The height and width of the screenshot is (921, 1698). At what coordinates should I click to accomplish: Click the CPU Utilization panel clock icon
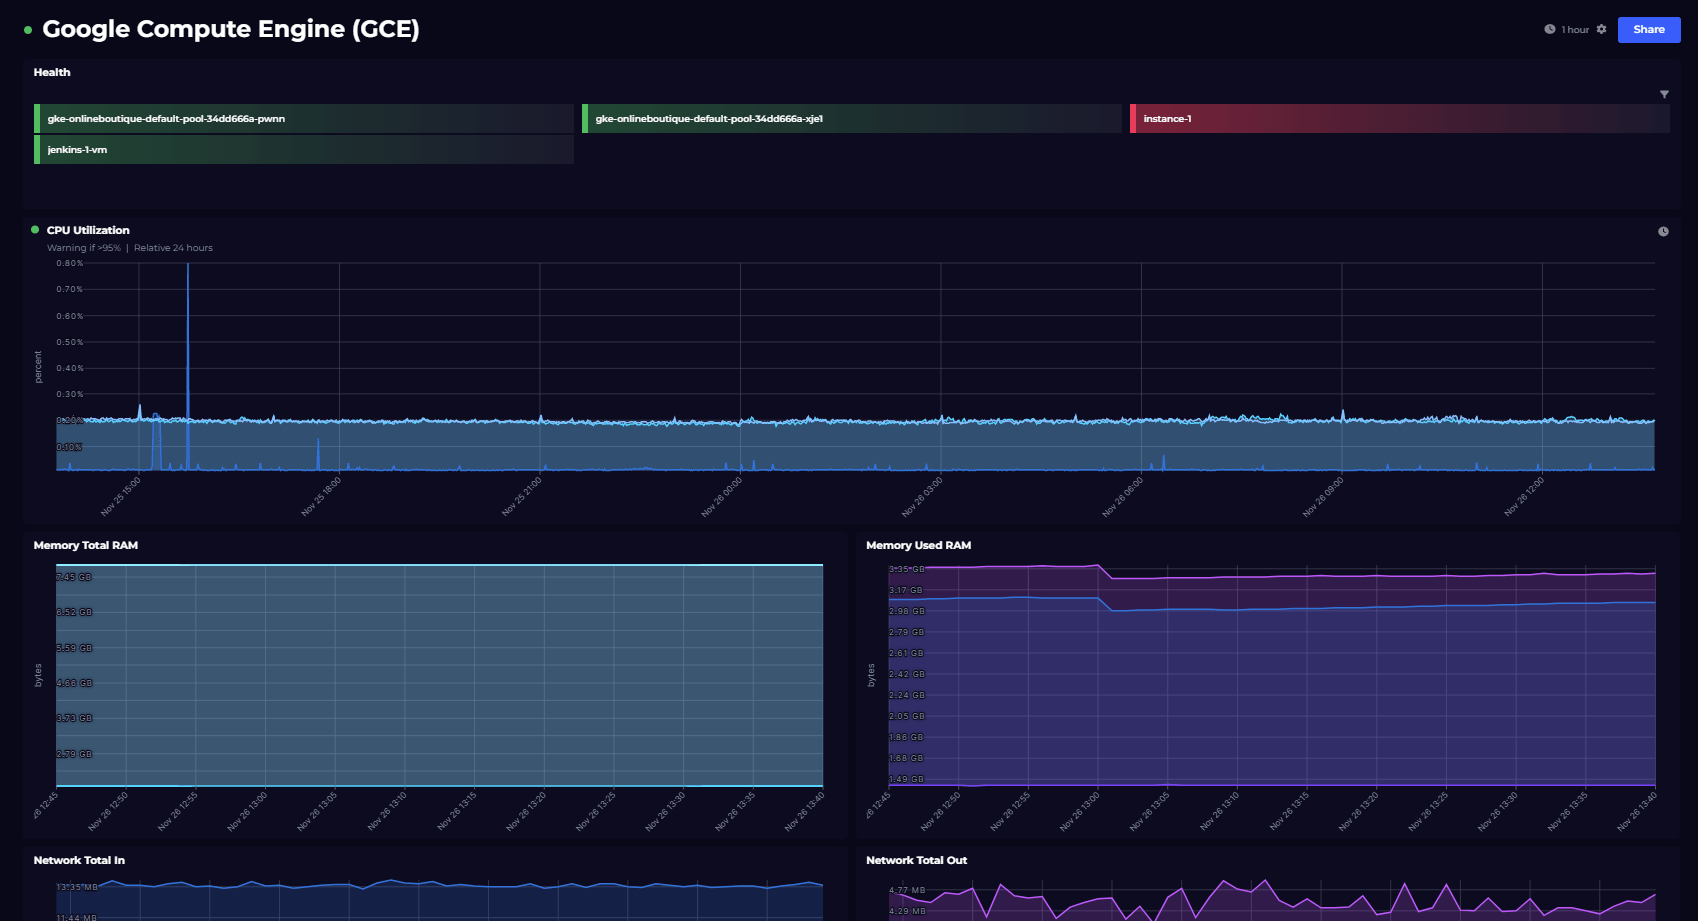(1663, 231)
